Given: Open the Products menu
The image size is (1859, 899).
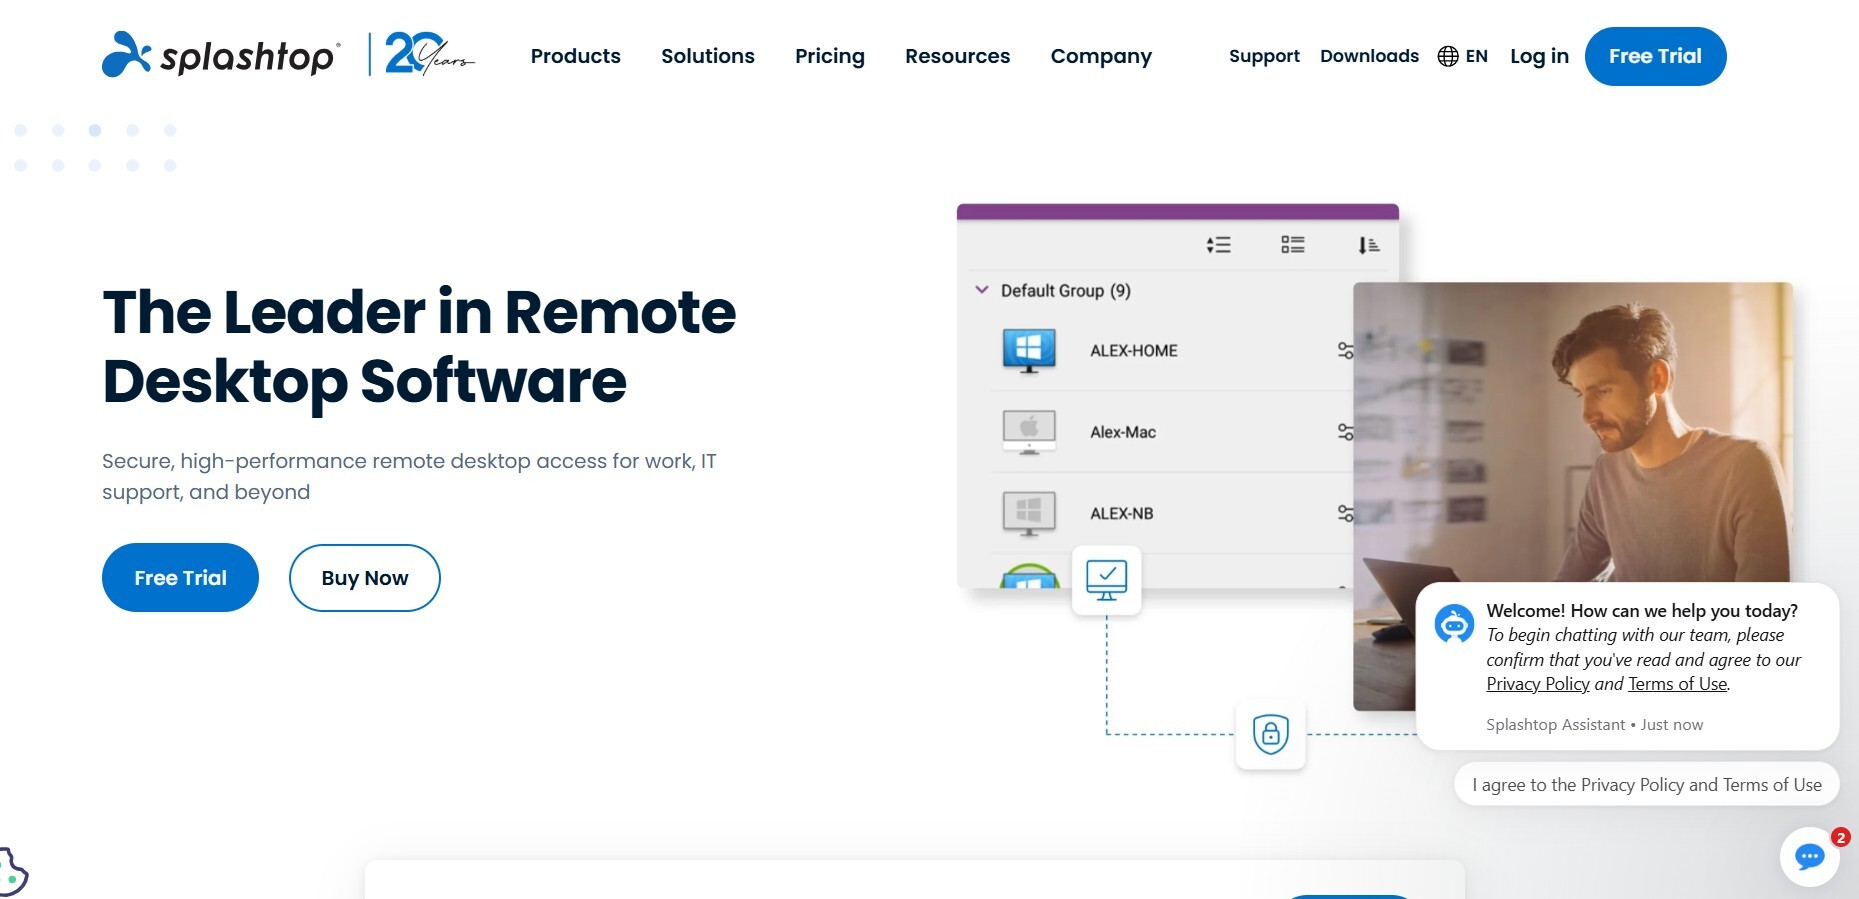Looking at the screenshot, I should pos(576,56).
